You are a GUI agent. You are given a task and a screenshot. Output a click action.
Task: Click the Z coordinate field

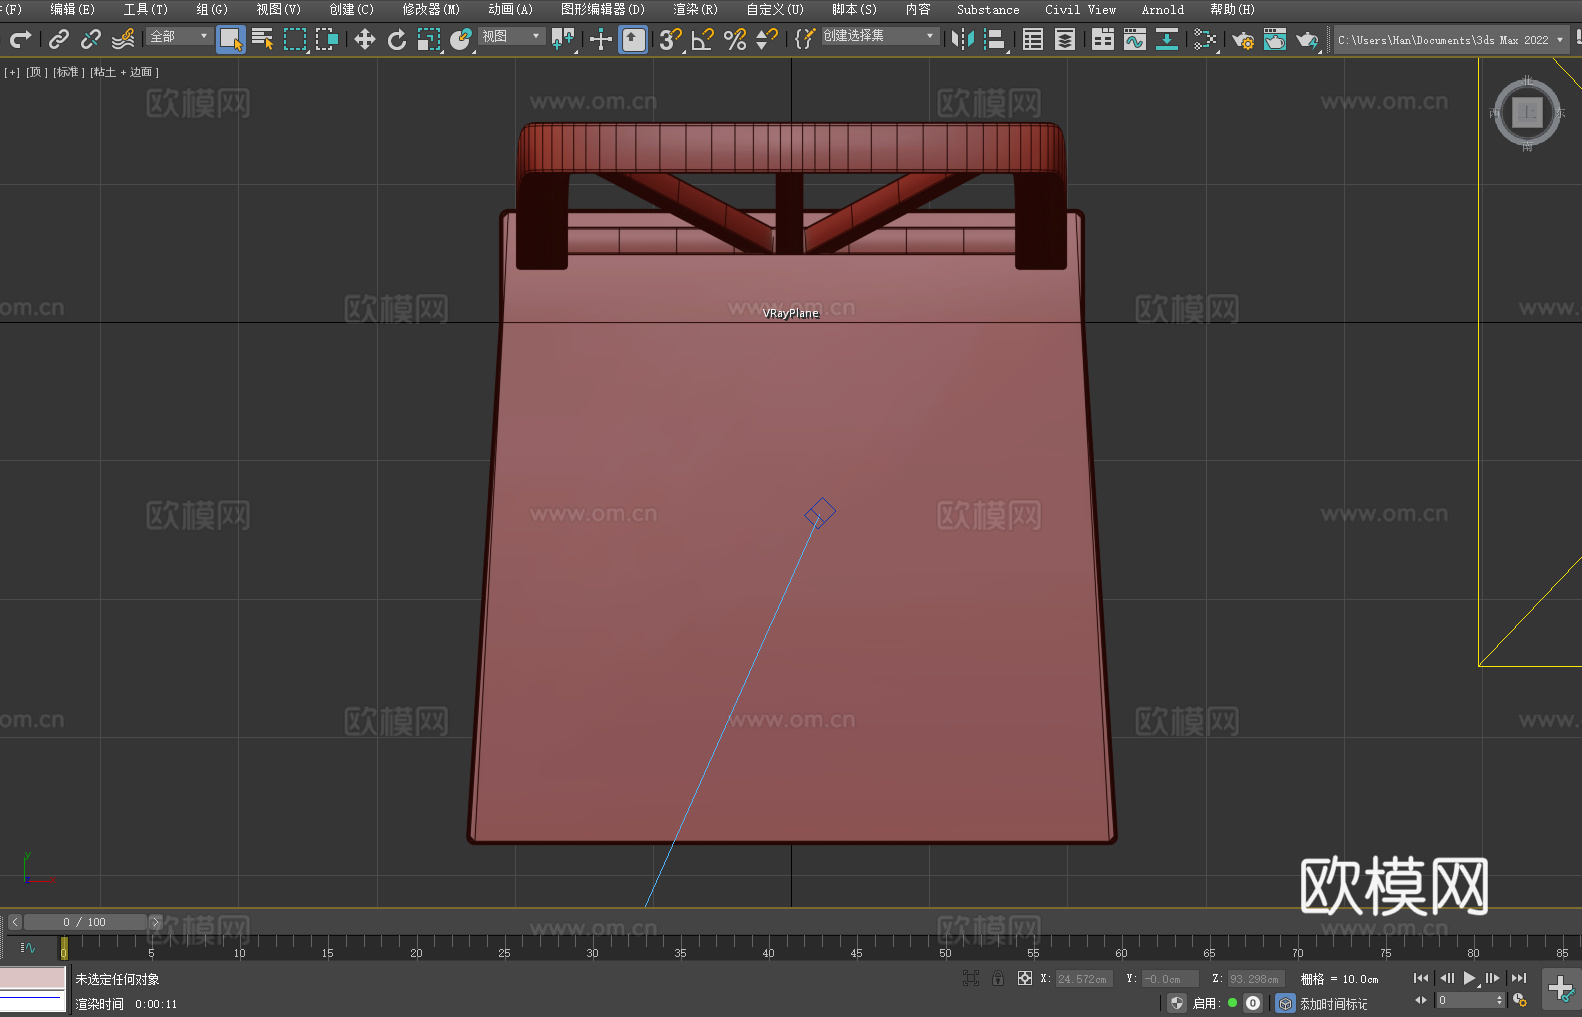(1256, 979)
